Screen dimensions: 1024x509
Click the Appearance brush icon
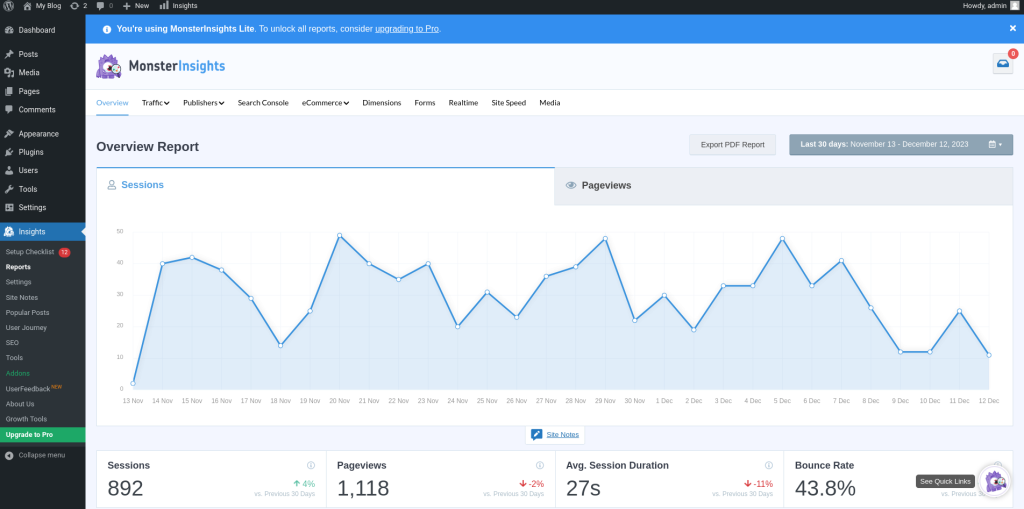pos(9,134)
